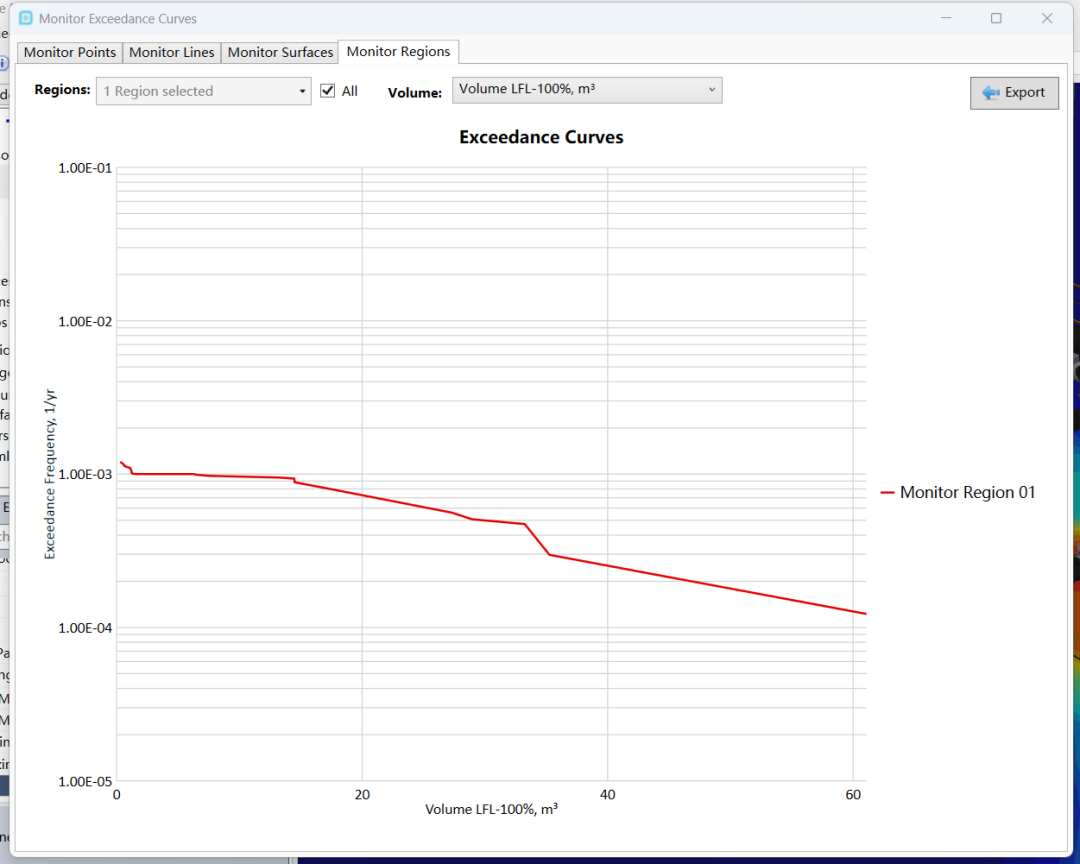This screenshot has width=1080, height=864.
Task: Click the 60 x-axis tick label
Action: pos(853,794)
